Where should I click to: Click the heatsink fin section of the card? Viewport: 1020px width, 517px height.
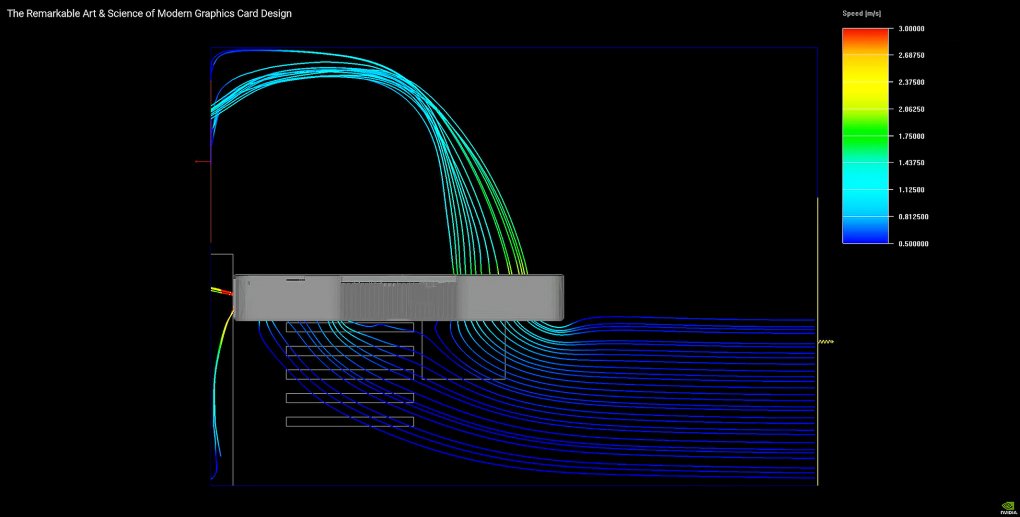point(399,299)
